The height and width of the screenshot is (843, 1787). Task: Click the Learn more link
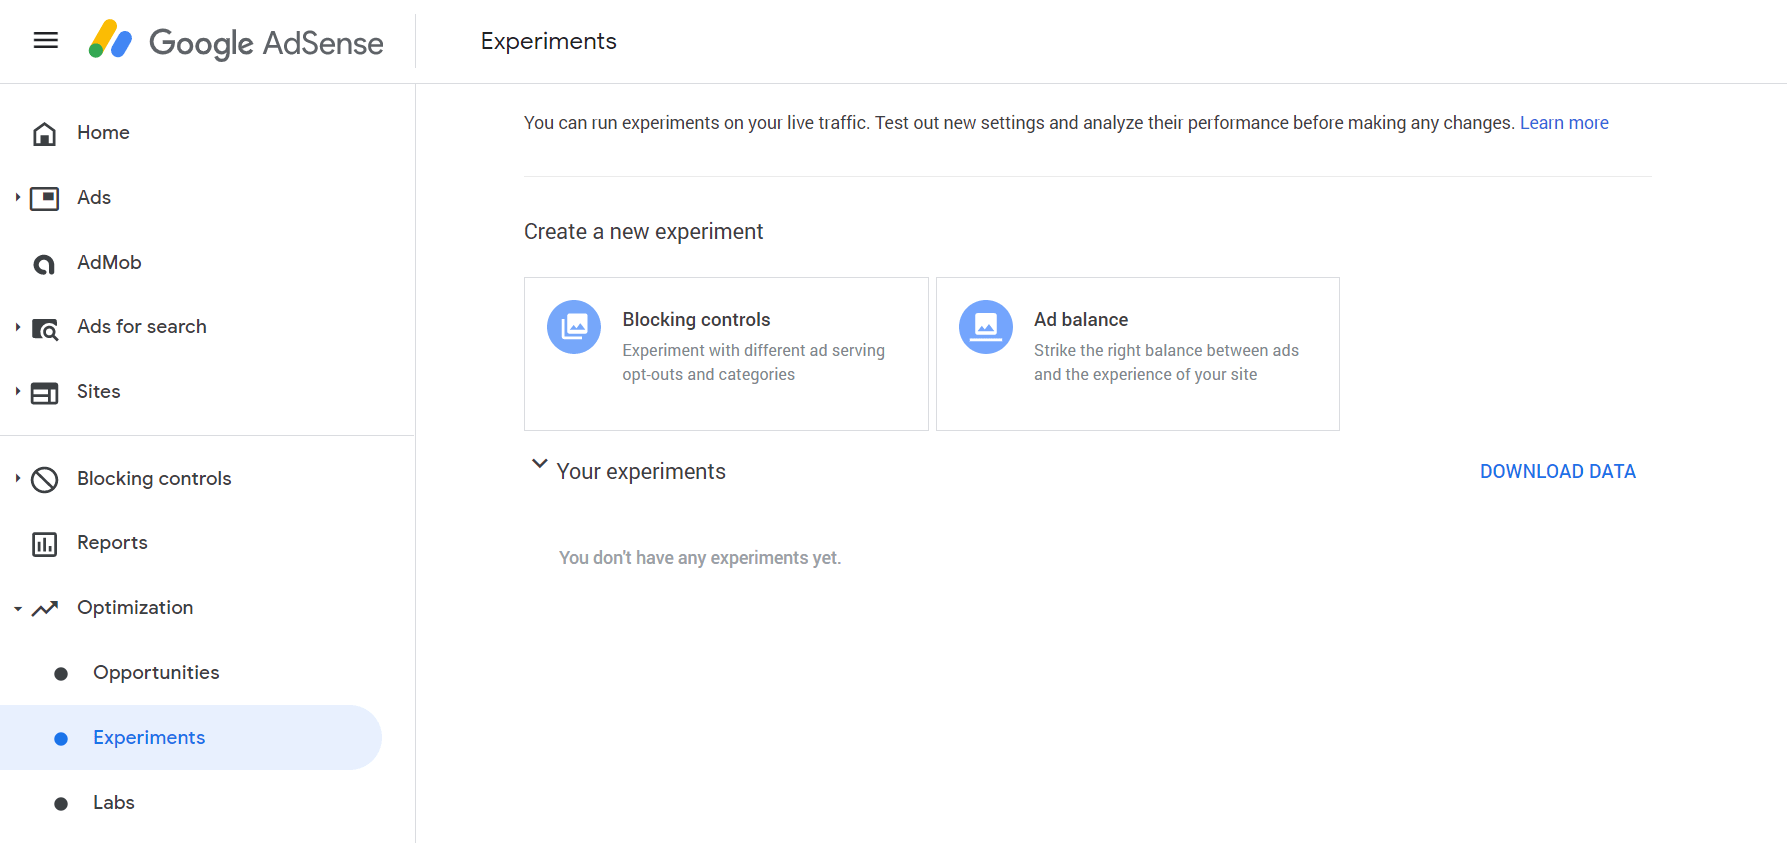(x=1563, y=123)
